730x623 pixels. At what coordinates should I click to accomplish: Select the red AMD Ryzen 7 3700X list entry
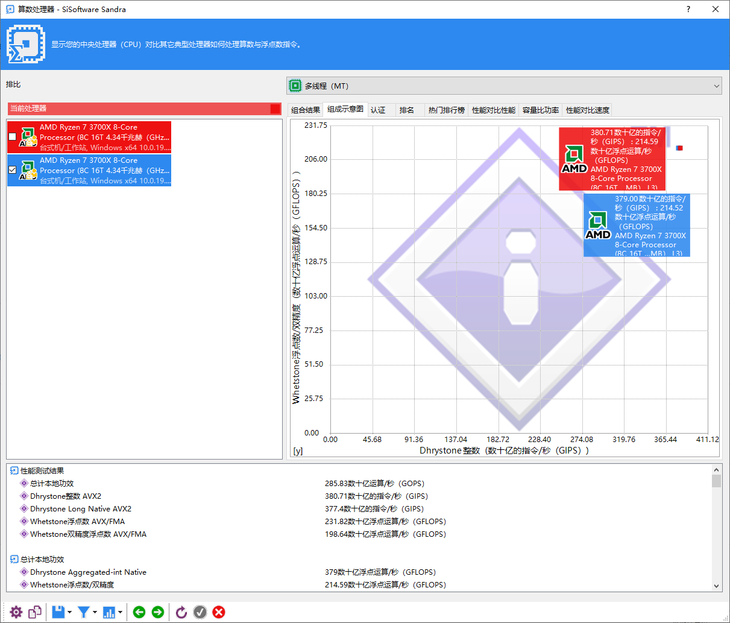pyautogui.click(x=89, y=137)
